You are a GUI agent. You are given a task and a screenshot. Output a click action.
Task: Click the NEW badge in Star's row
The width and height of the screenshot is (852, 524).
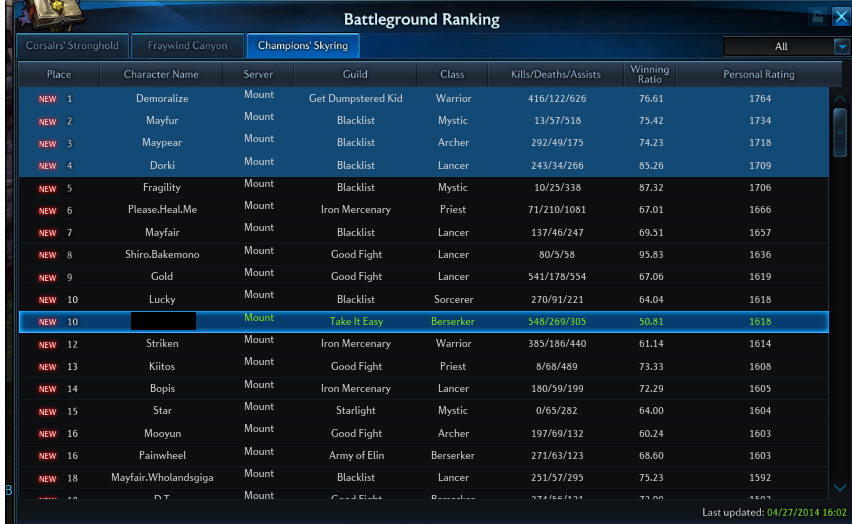47,411
